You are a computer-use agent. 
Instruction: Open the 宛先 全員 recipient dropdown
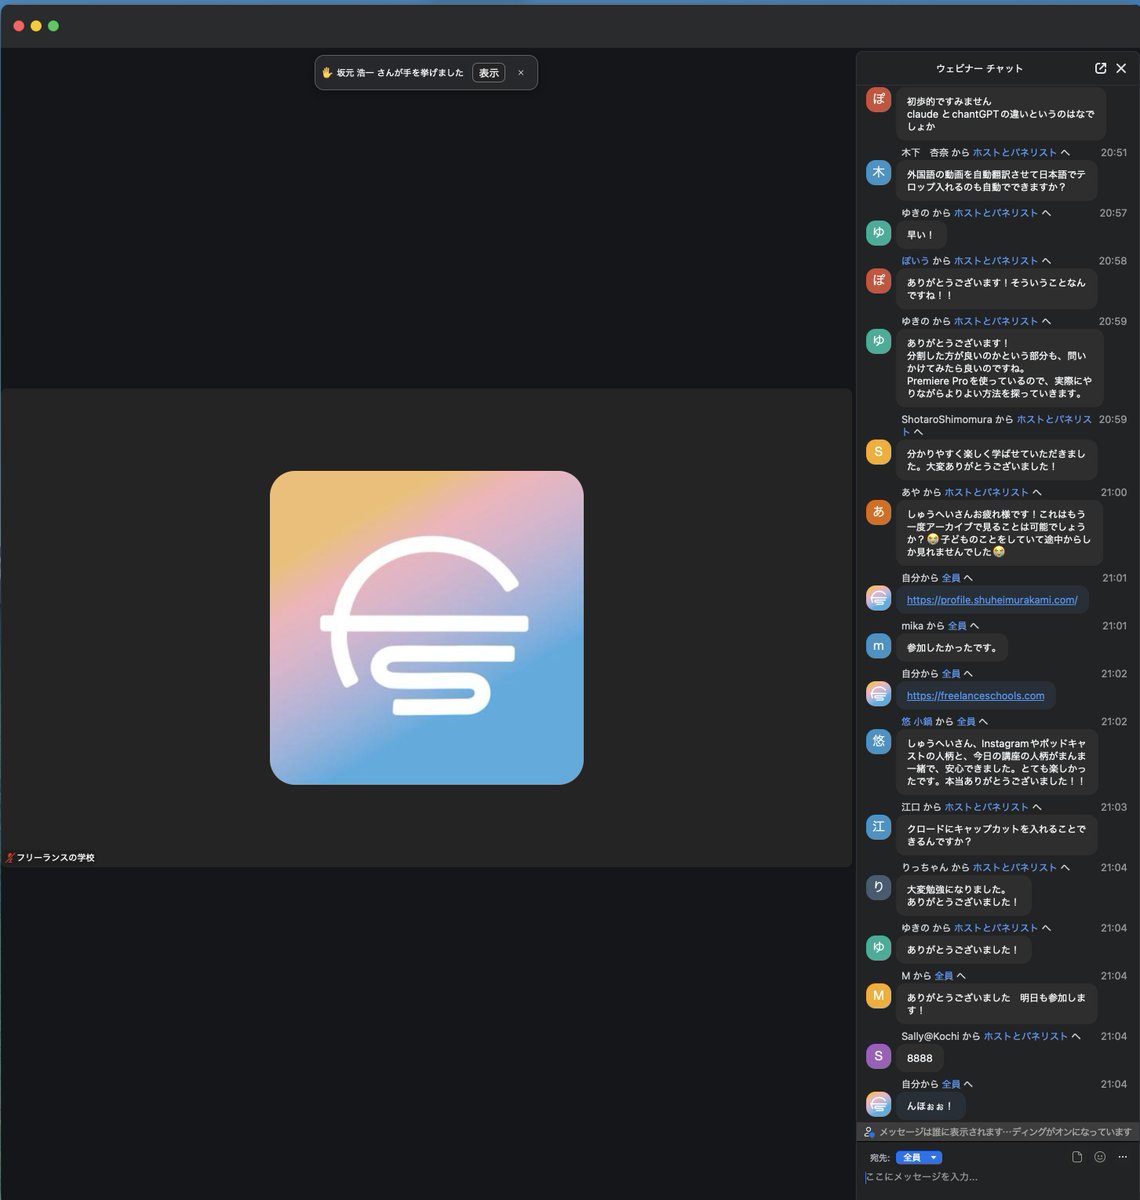pos(919,1158)
